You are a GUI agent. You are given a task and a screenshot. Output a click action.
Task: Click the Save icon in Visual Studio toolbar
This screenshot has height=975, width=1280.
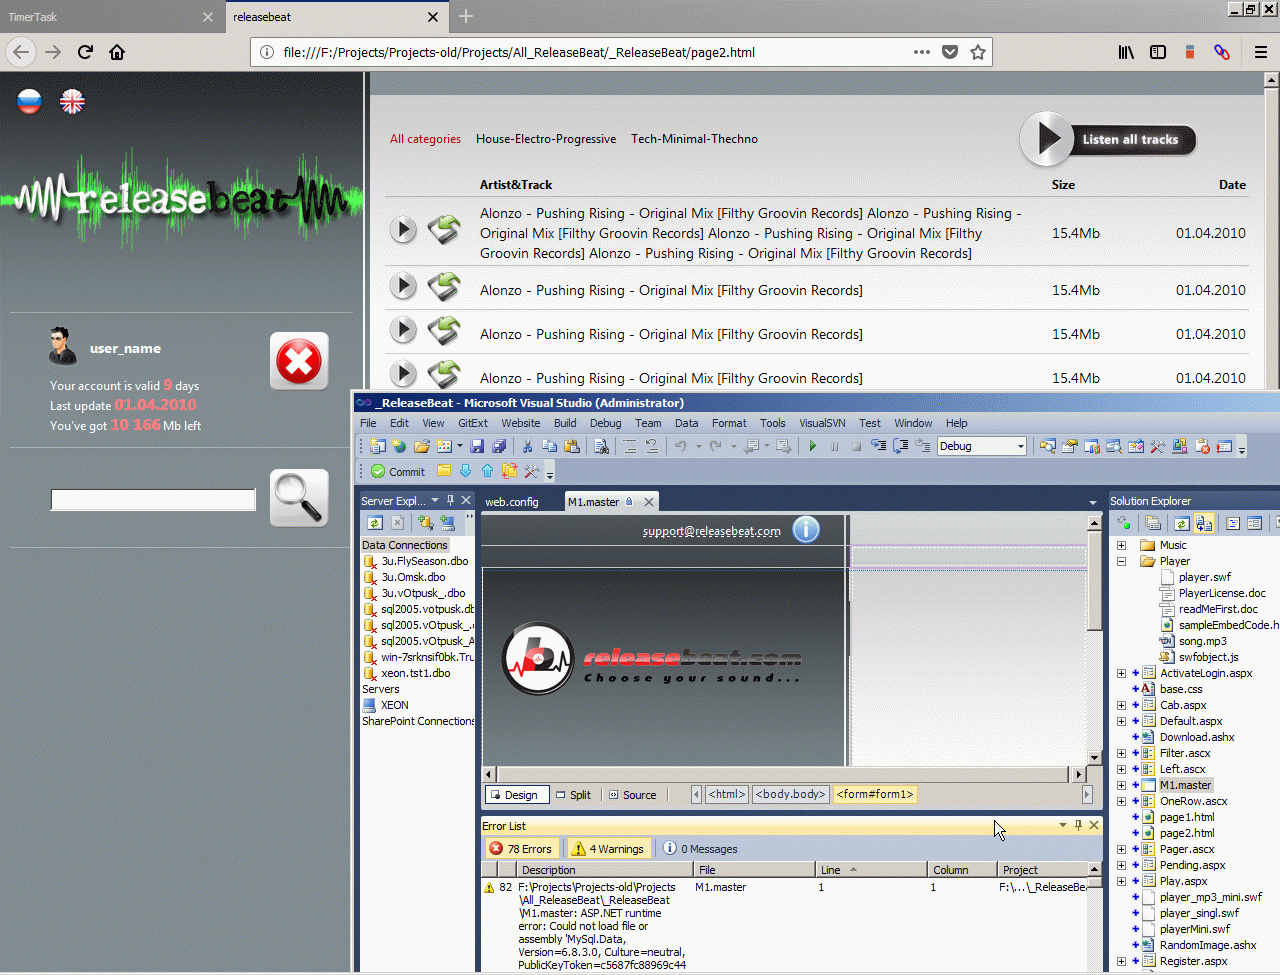[x=477, y=446]
